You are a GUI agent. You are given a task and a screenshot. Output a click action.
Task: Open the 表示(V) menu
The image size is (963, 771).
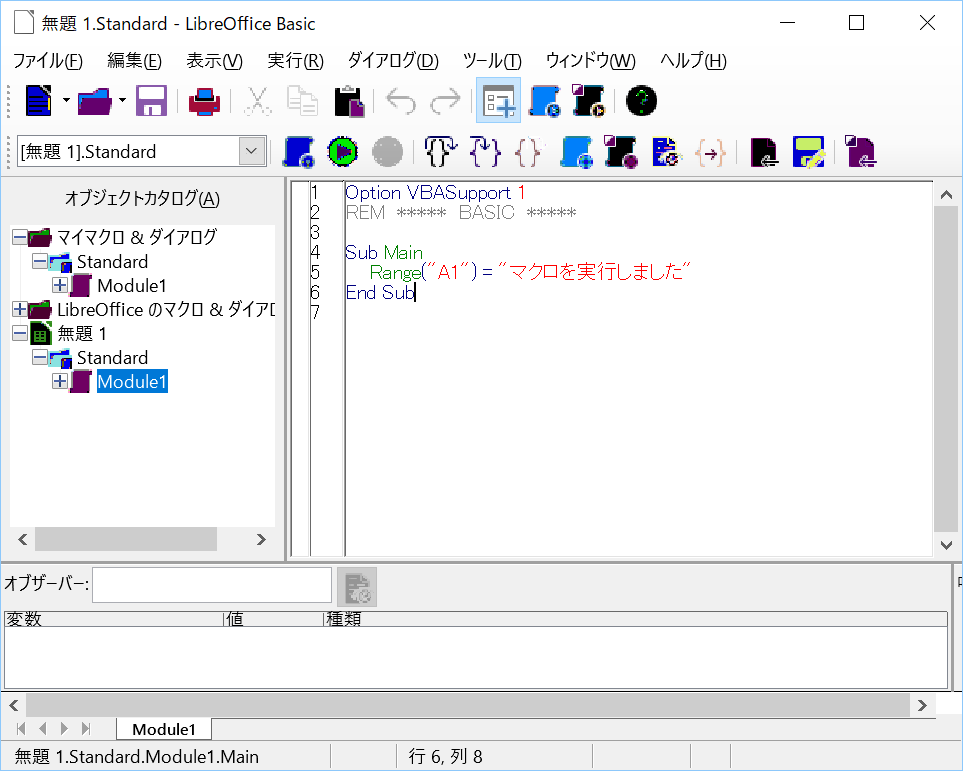pos(214,61)
